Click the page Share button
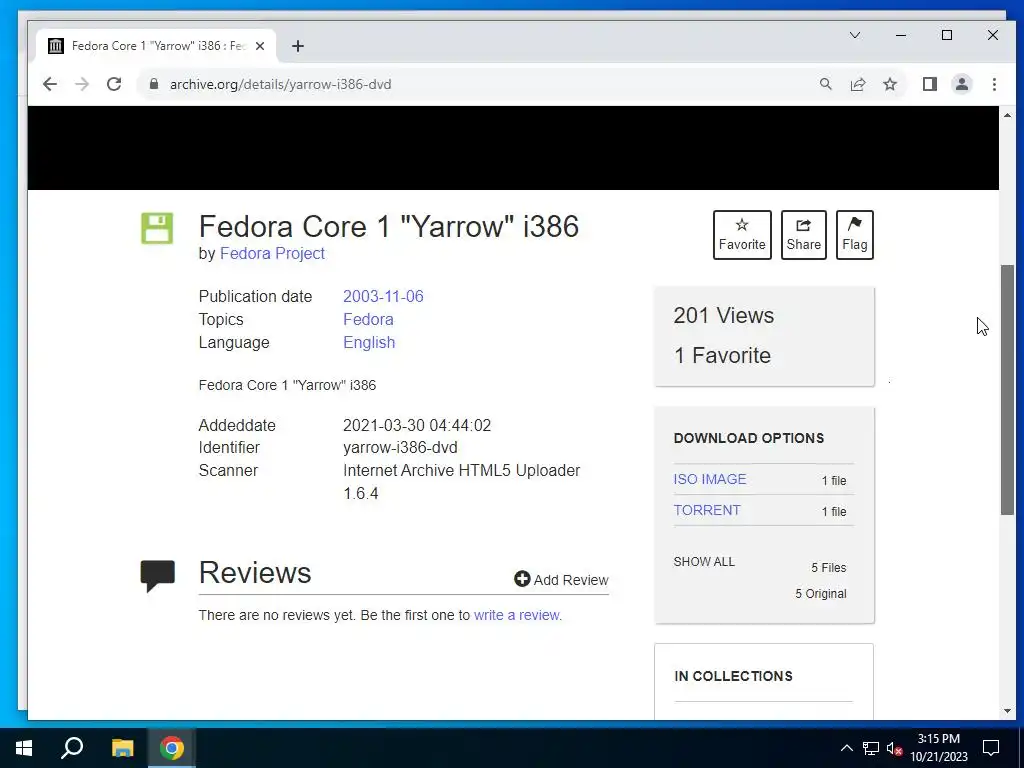Image resolution: width=1024 pixels, height=768 pixels. (803, 234)
